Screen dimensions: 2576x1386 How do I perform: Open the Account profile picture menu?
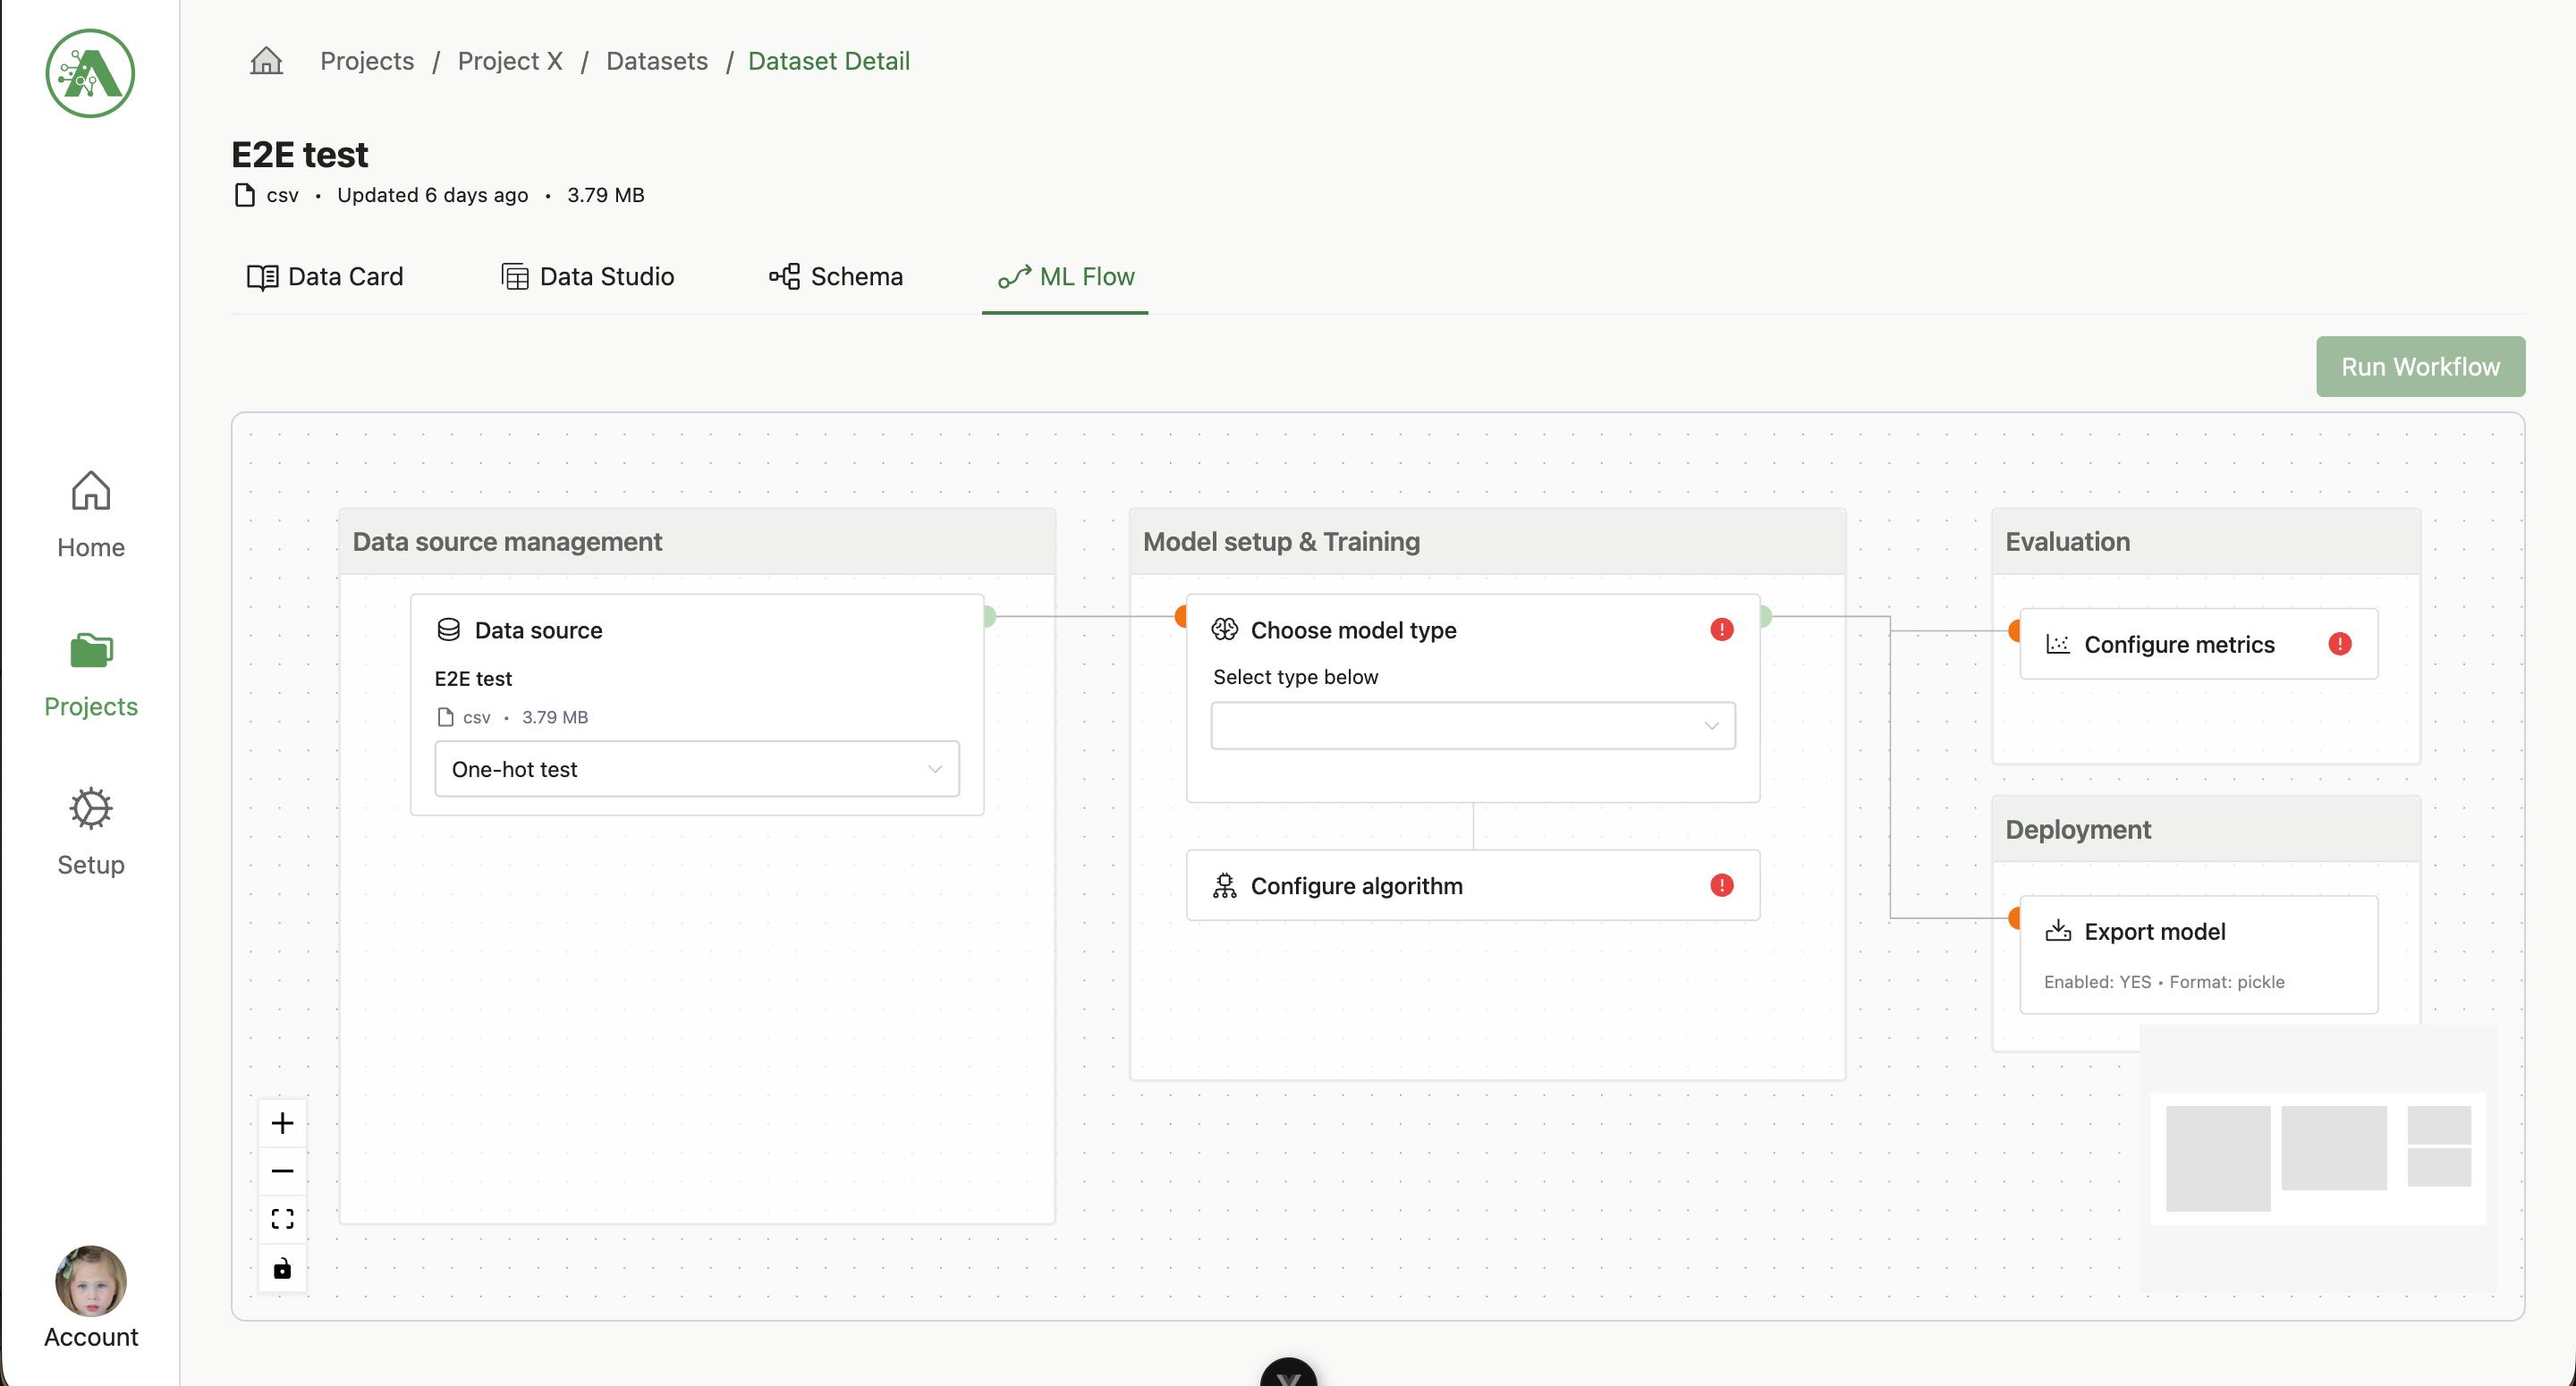(x=90, y=1281)
